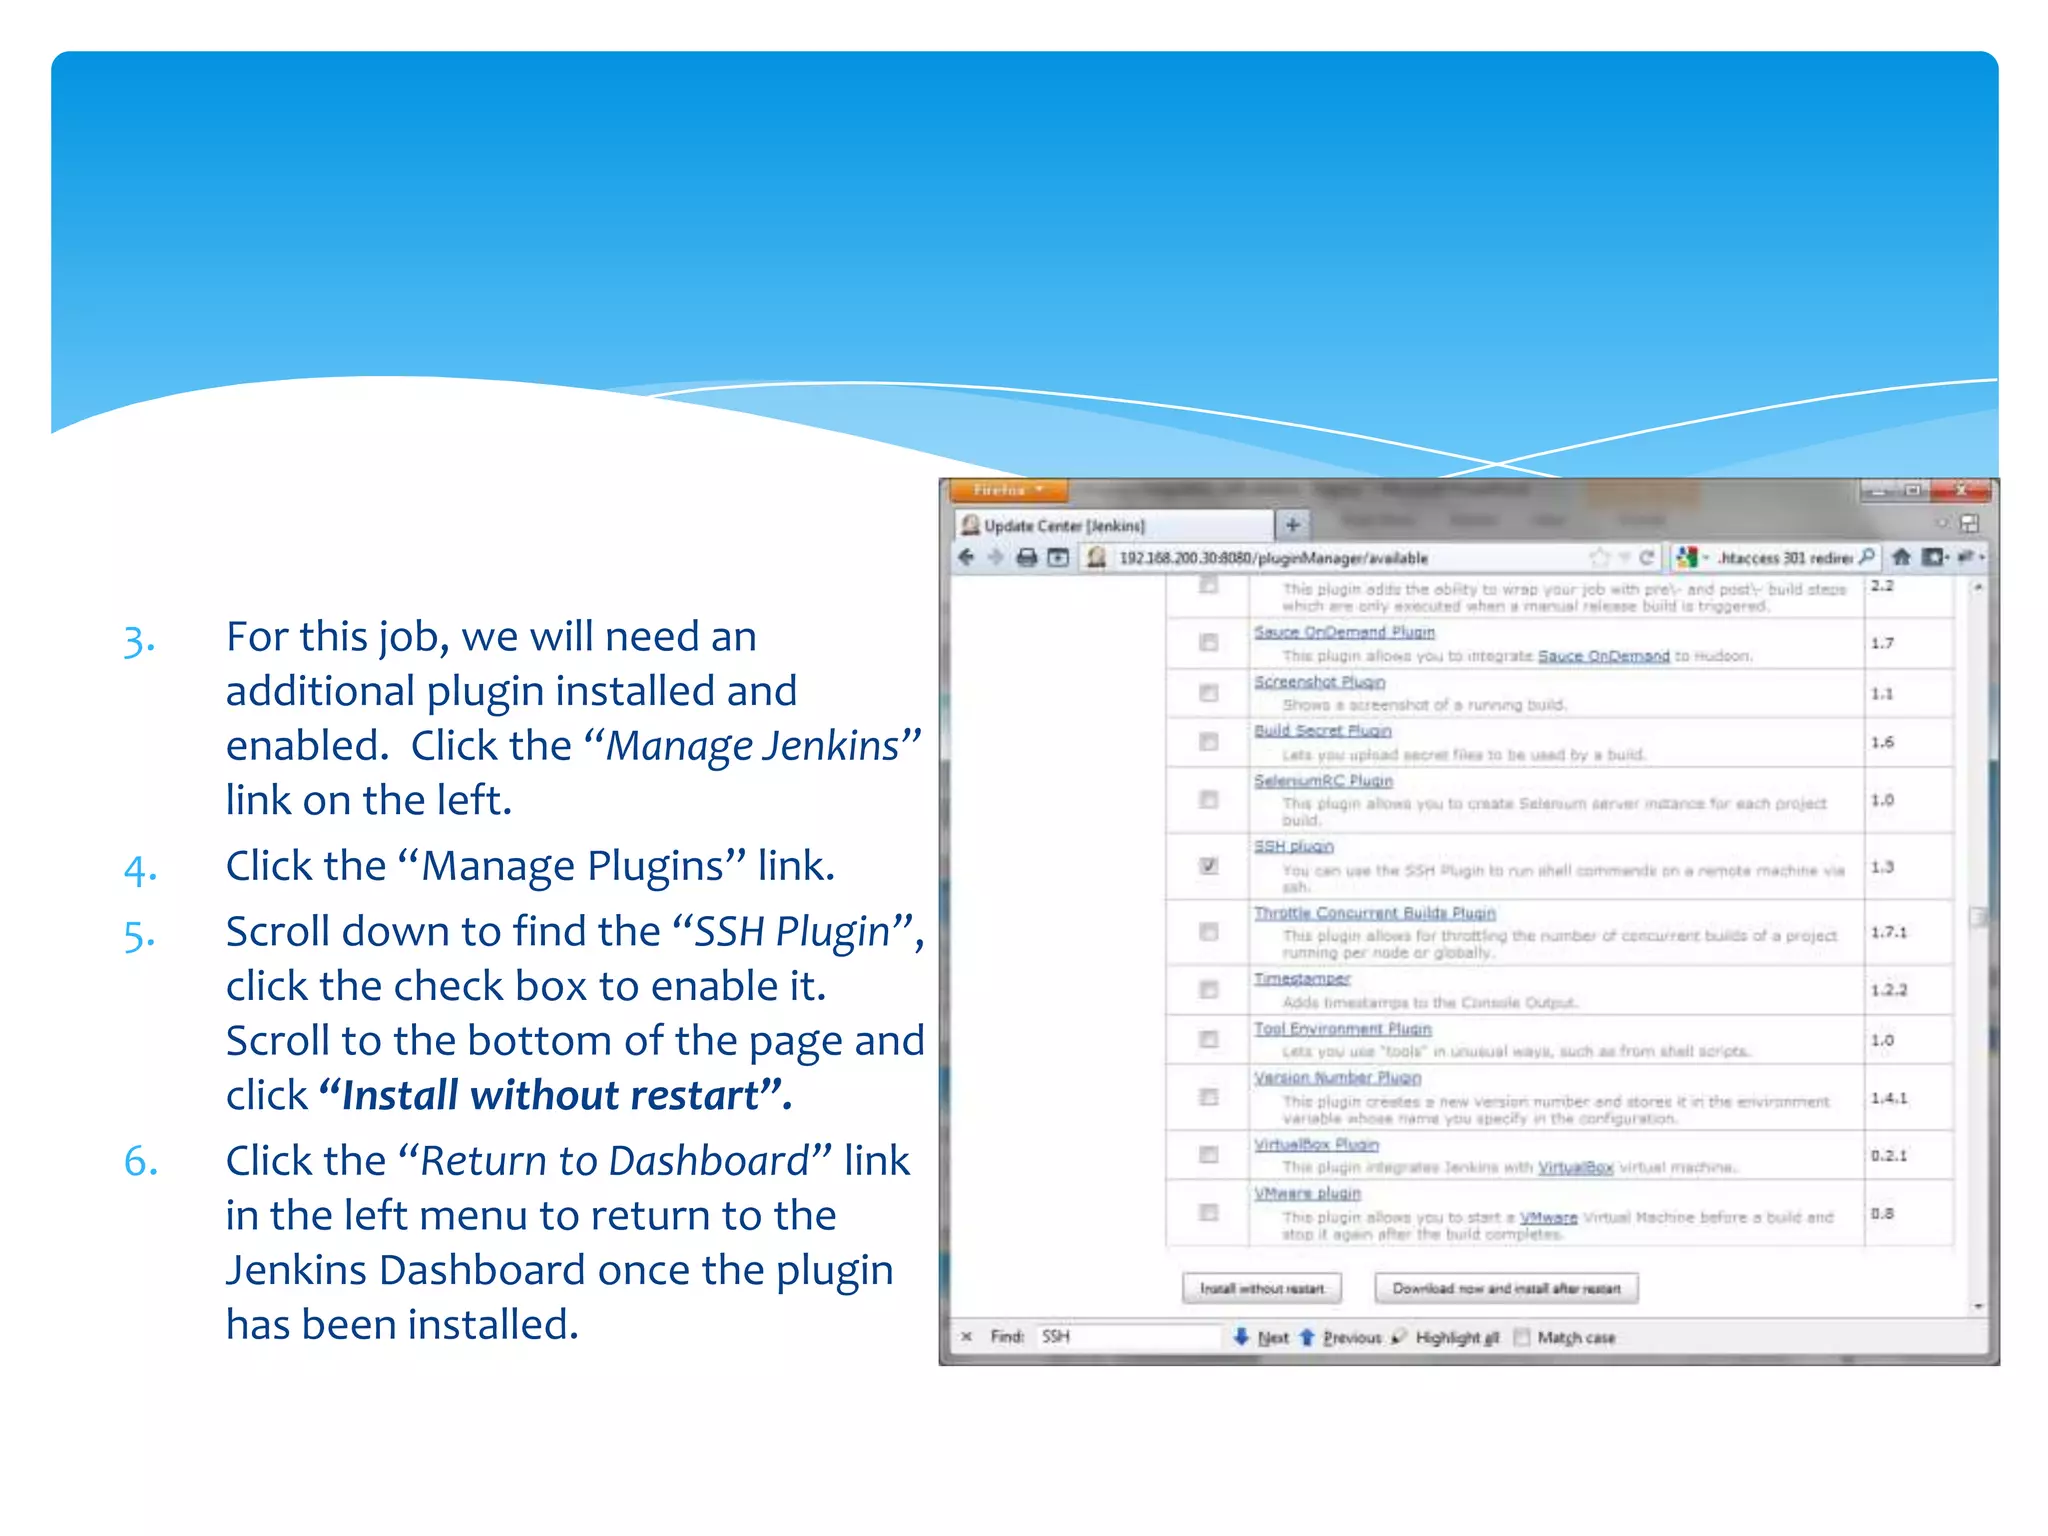The height and width of the screenshot is (1536, 2048).
Task: Check the VirtualBox Plugin checkbox
Action: click(x=1208, y=1155)
